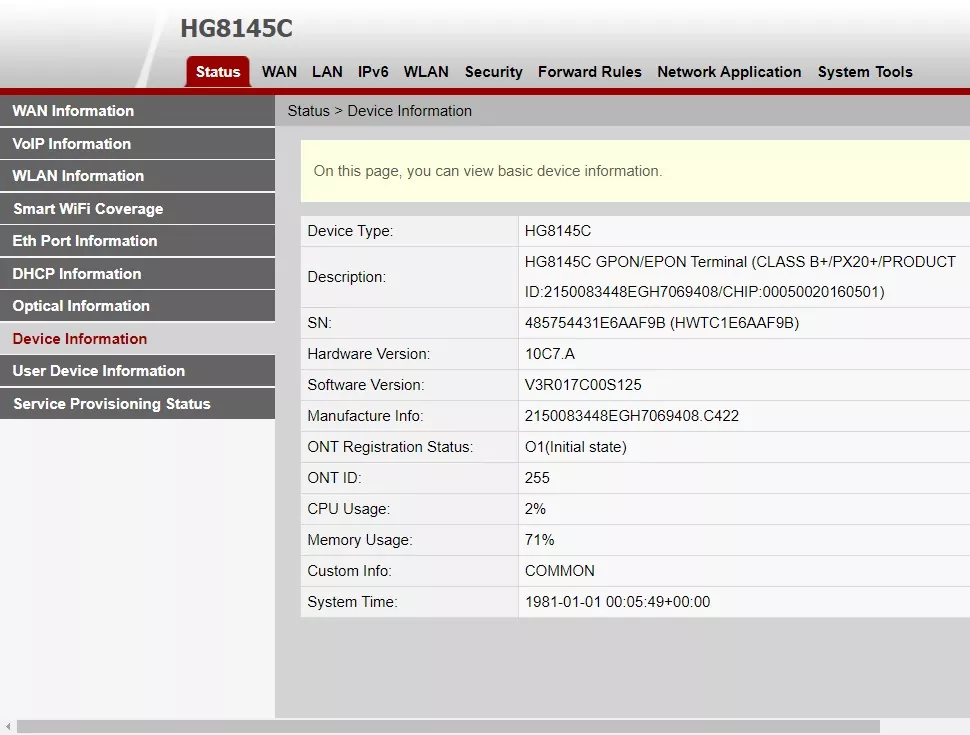Go to the Security tab
Image resolution: width=970 pixels, height=735 pixels.
click(x=493, y=72)
